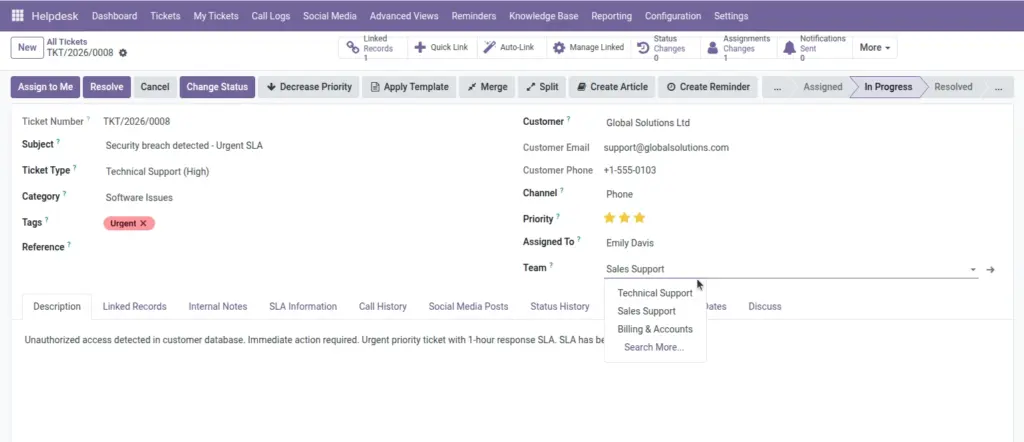1024x442 pixels.
Task: Create a New ticket
Action: click(27, 48)
